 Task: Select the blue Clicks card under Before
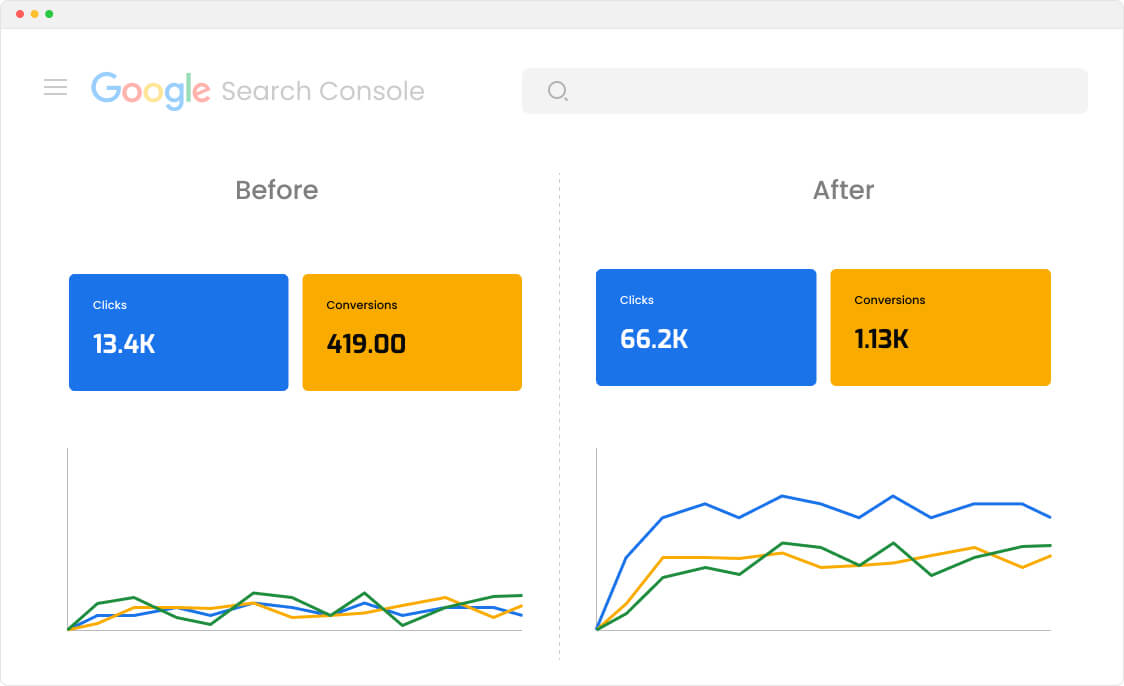[178, 331]
